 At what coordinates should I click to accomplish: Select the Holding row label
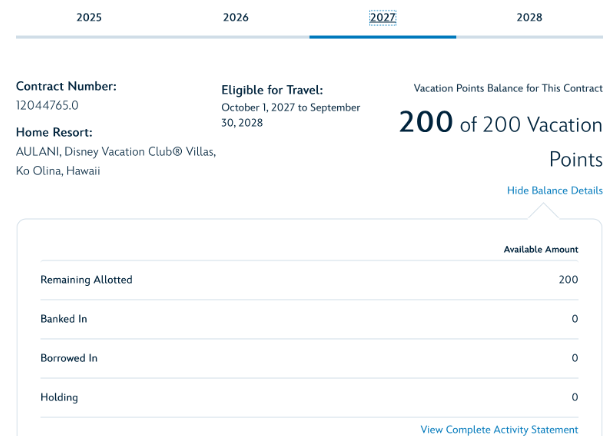(x=59, y=397)
